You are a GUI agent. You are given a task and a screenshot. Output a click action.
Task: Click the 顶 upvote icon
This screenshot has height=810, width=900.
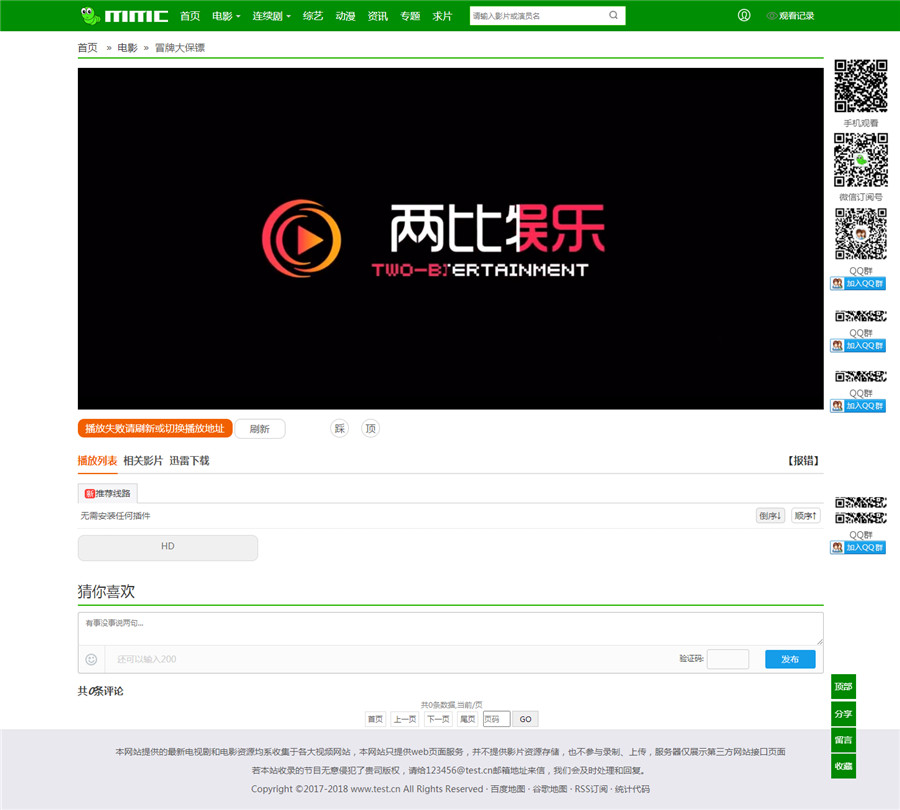click(371, 428)
